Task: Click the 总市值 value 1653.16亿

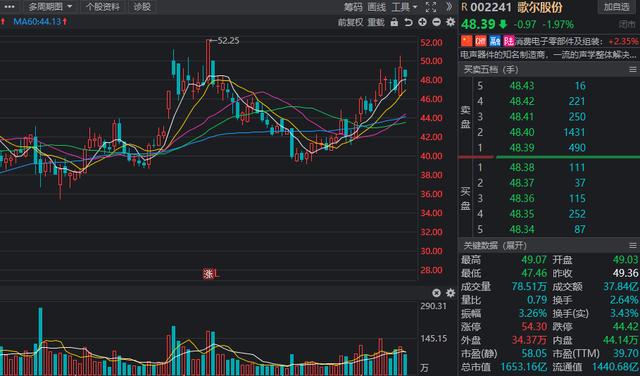Action: coord(524,367)
